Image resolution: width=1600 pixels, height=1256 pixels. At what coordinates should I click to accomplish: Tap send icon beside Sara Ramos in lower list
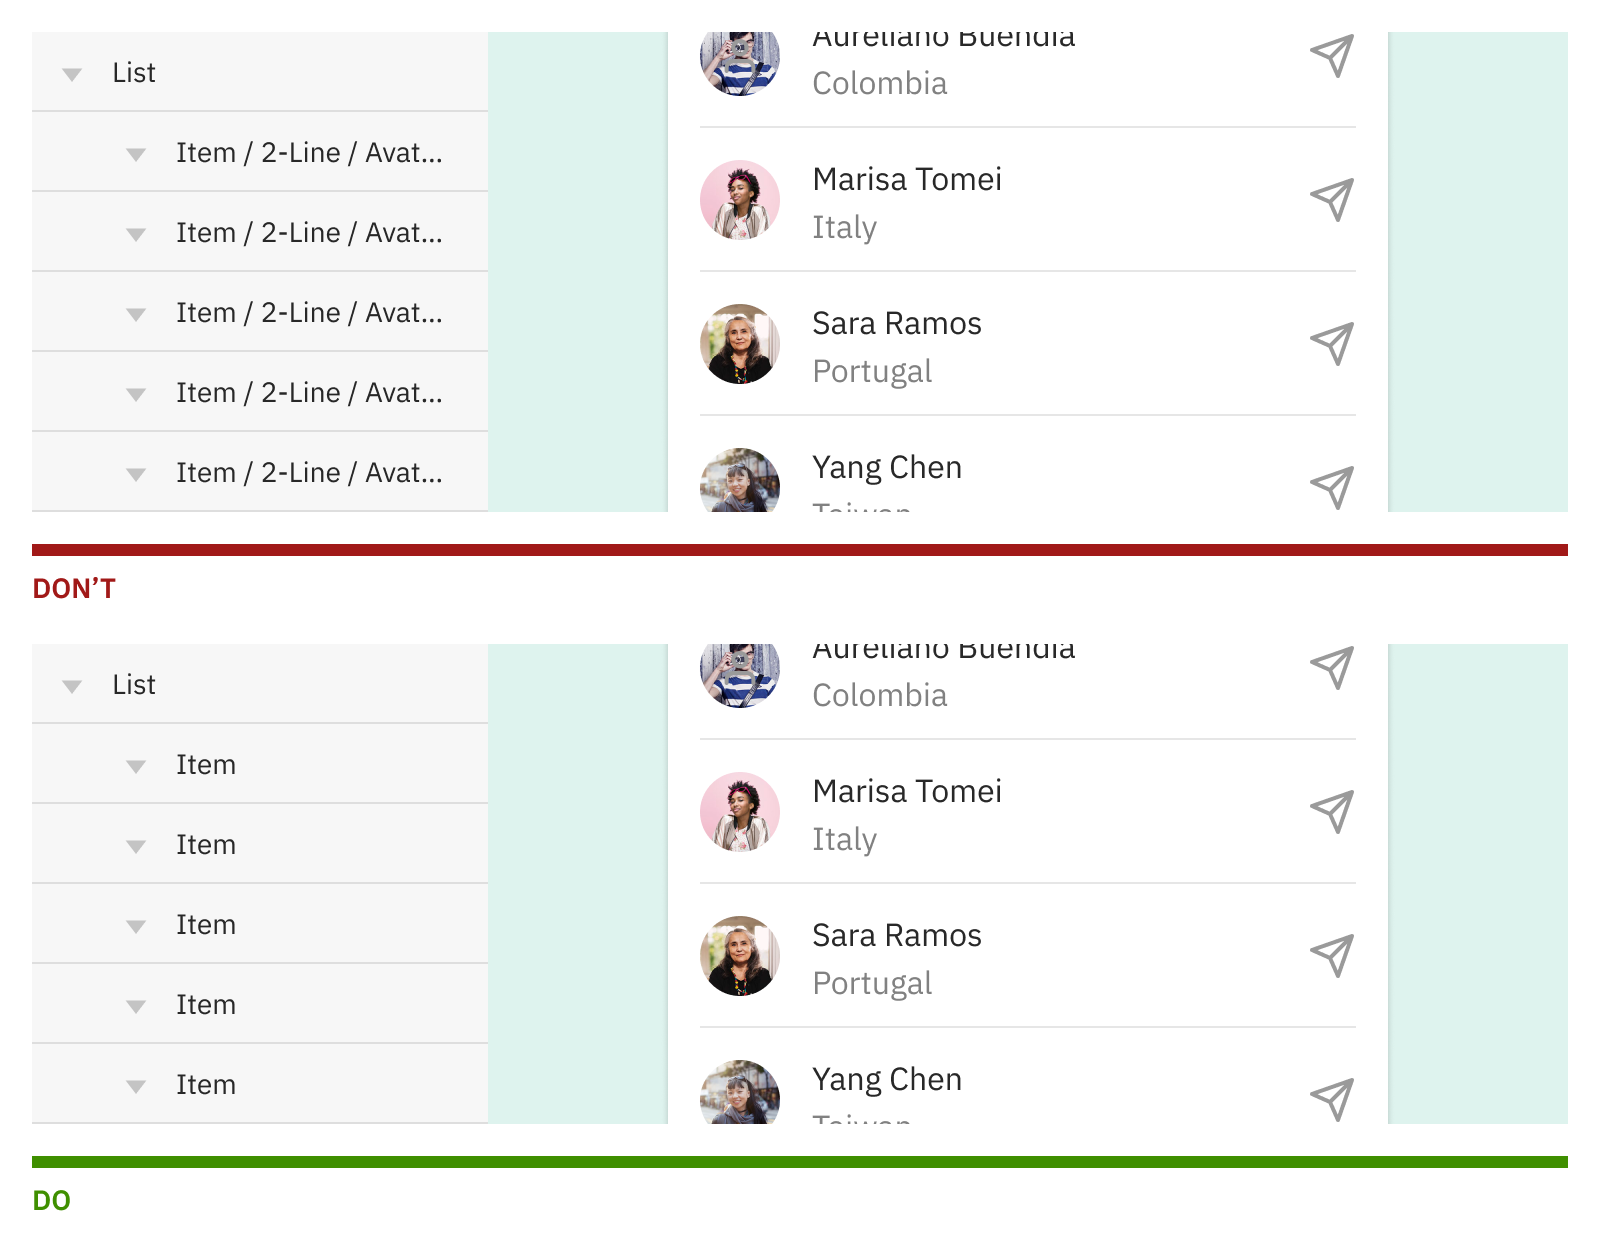pyautogui.click(x=1332, y=956)
